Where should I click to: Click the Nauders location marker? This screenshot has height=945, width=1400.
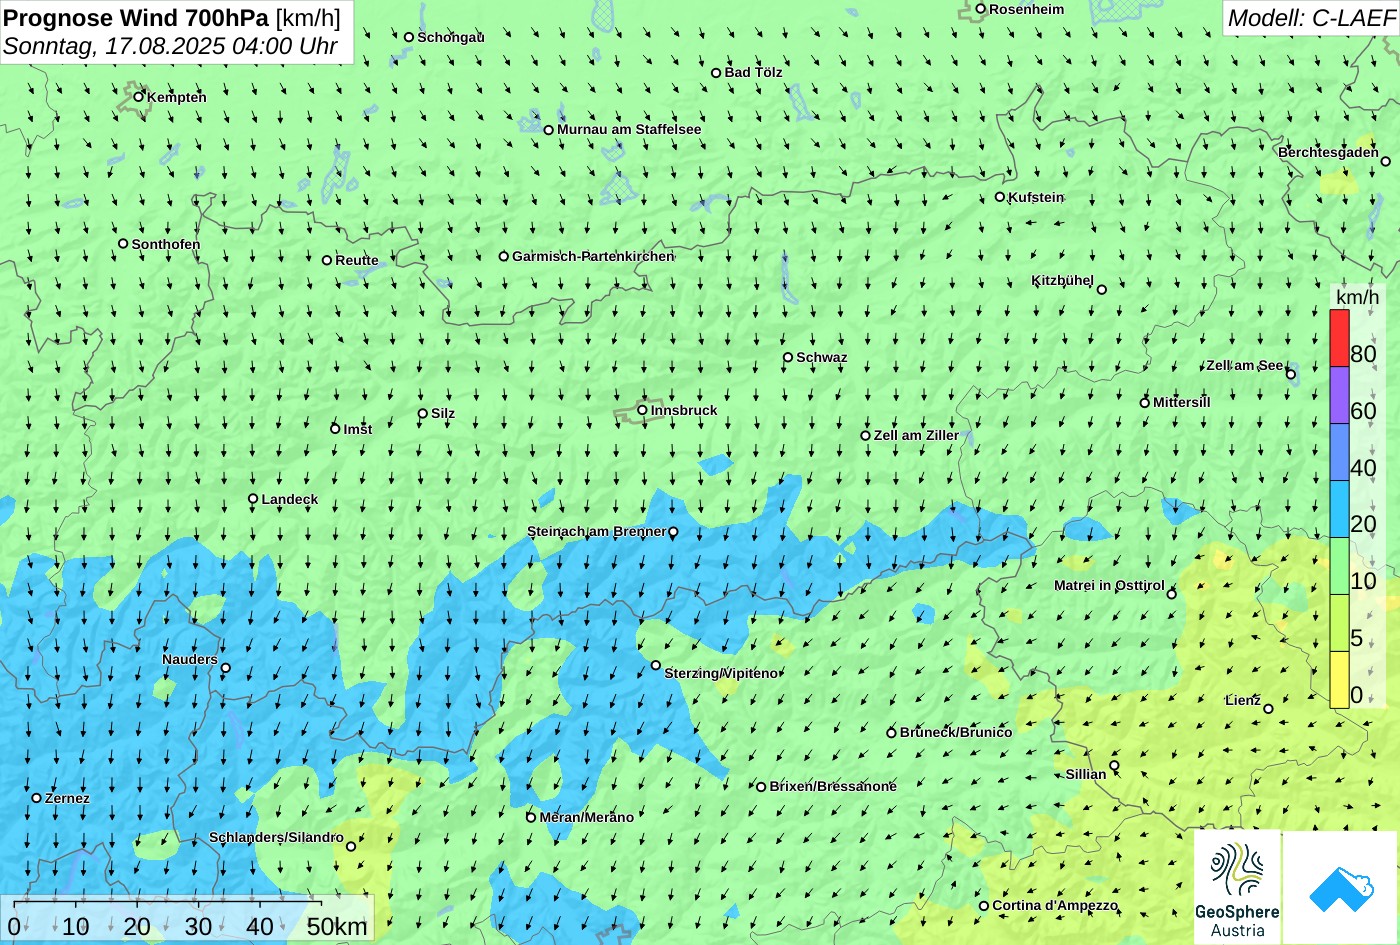pos(226,668)
